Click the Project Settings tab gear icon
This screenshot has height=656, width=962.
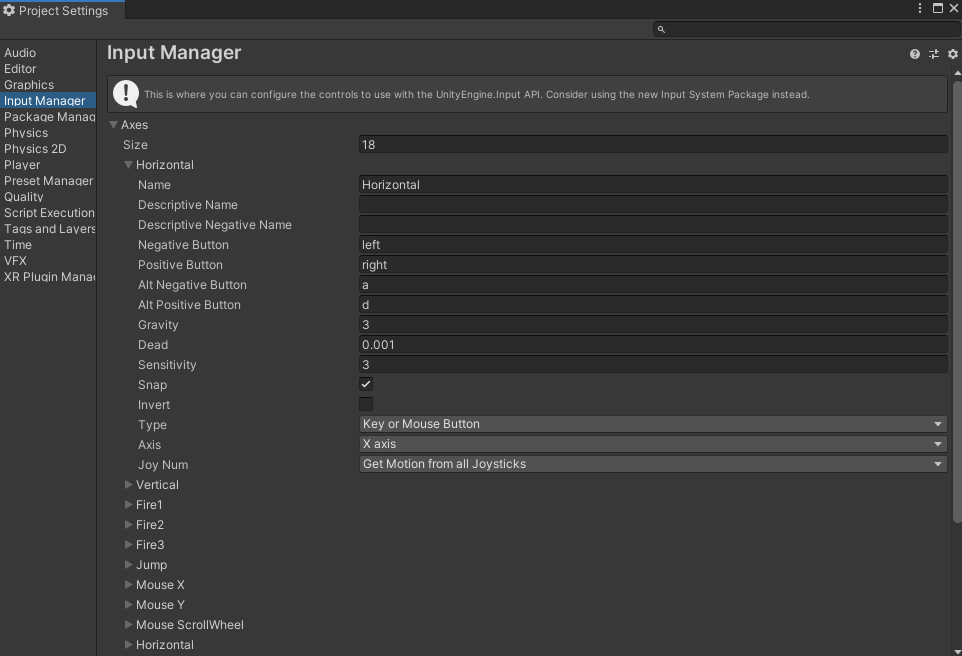(9, 11)
